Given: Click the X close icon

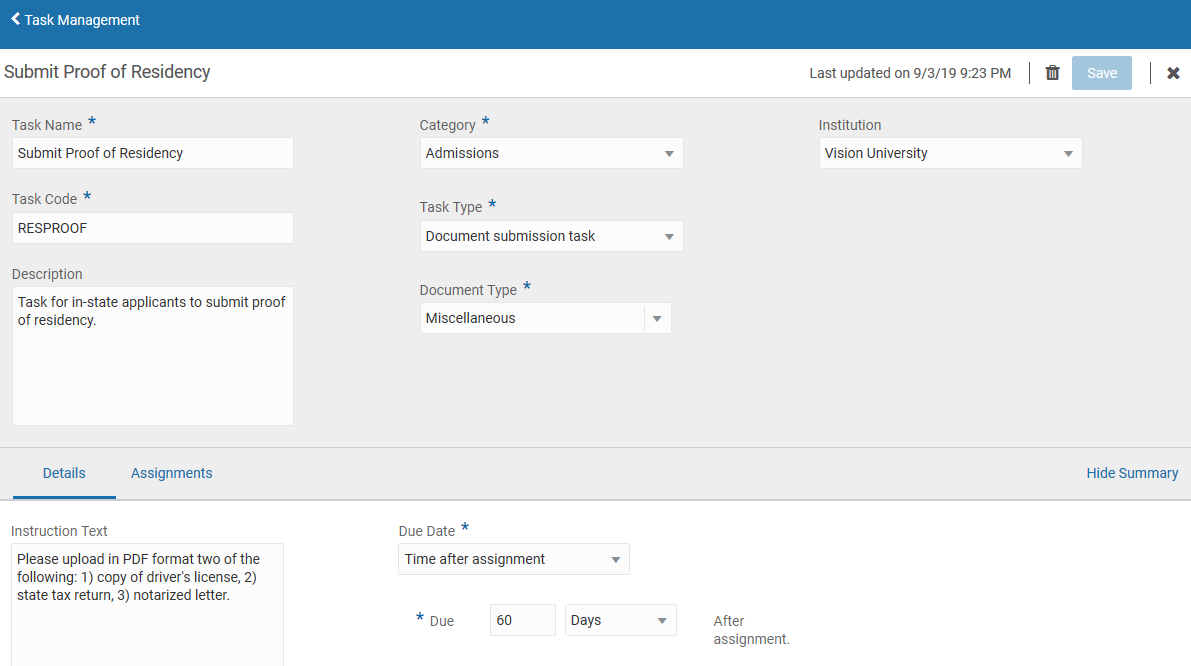Looking at the screenshot, I should (1173, 73).
